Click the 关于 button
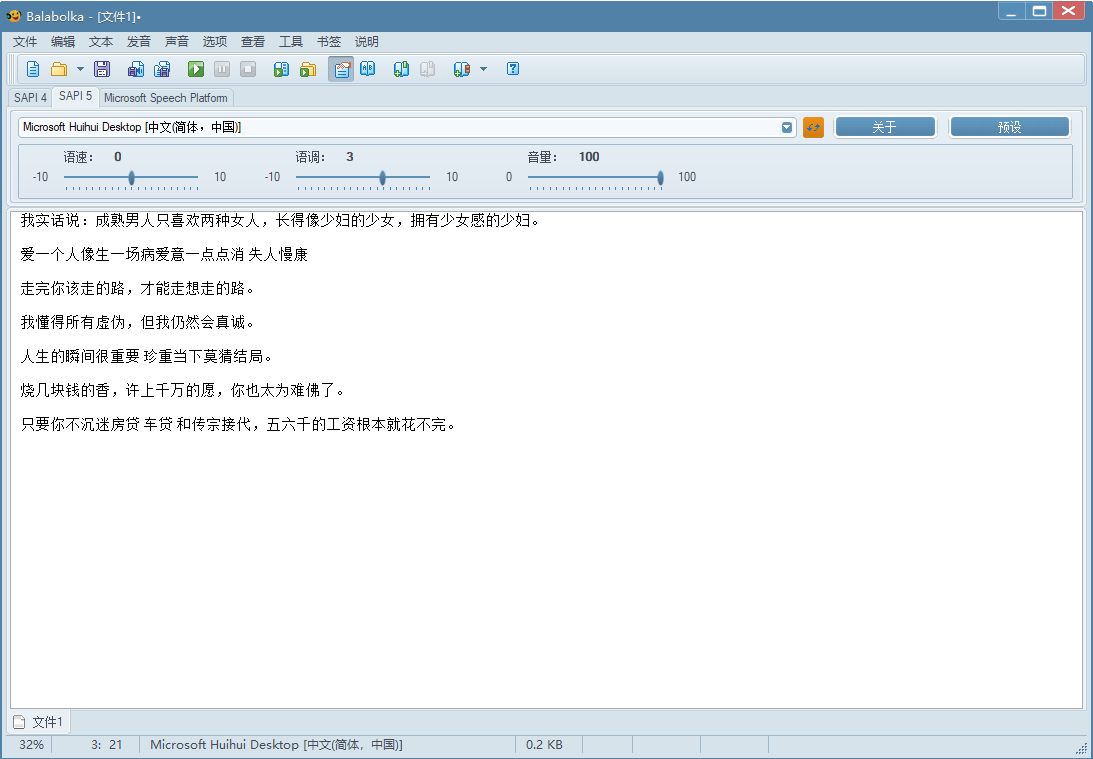1093x759 pixels. pyautogui.click(x=885, y=128)
